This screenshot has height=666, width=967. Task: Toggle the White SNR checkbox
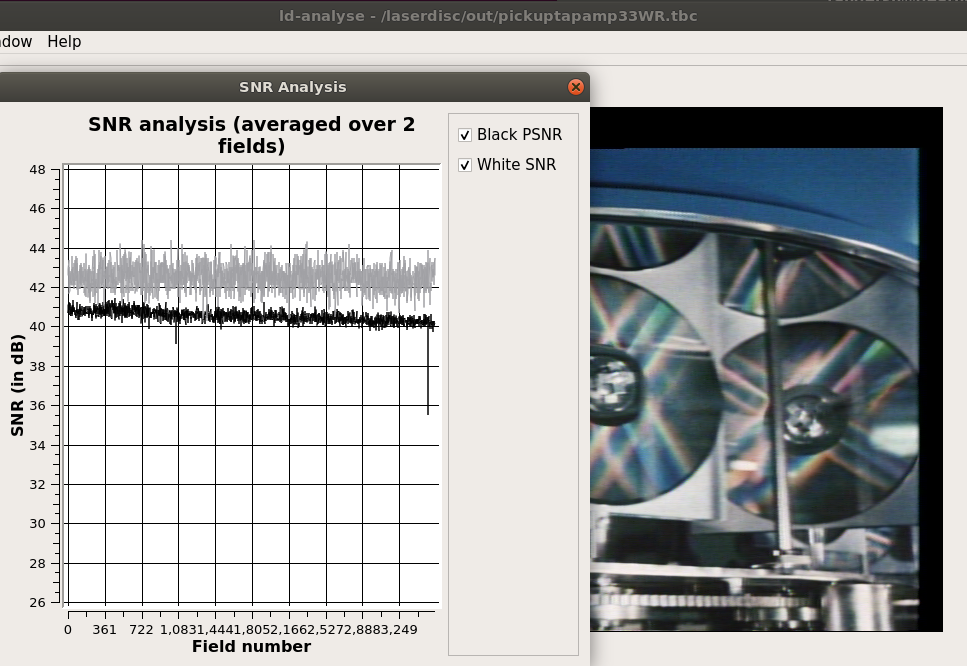point(465,165)
